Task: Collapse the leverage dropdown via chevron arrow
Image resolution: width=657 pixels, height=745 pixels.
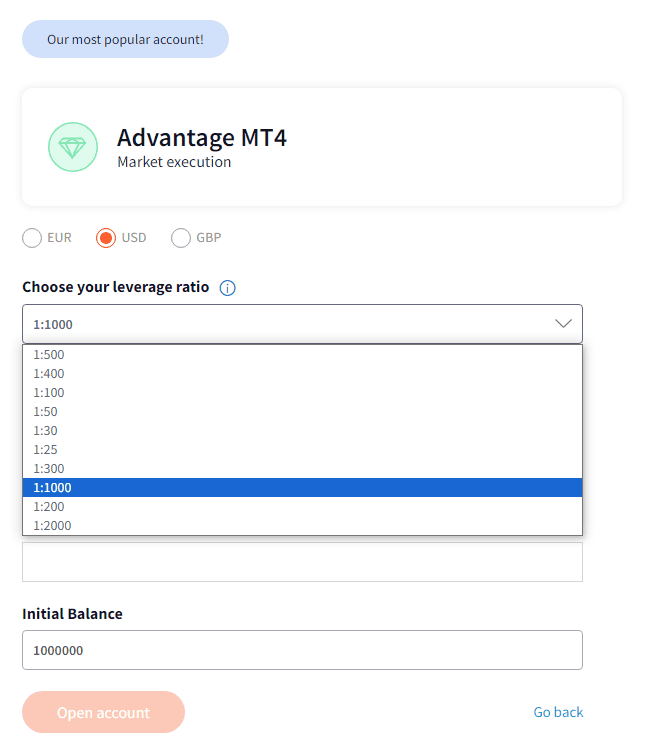Action: [x=563, y=324]
